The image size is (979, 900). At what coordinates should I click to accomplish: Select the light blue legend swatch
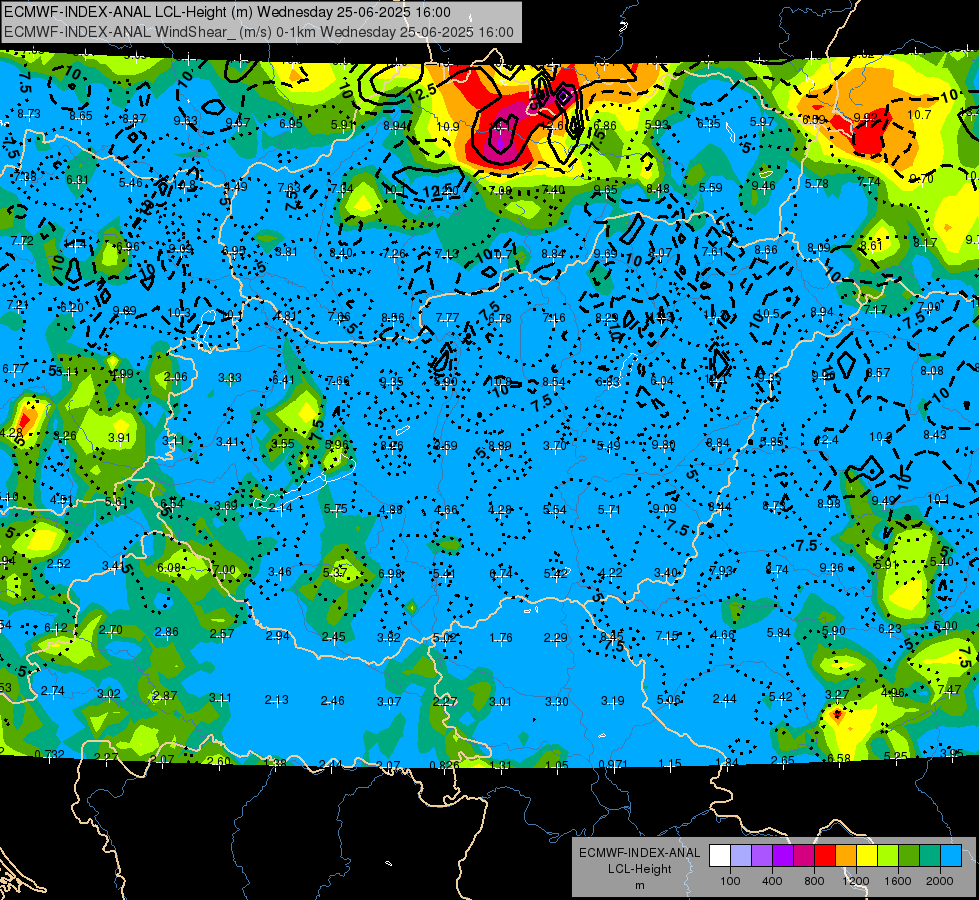coord(952,856)
